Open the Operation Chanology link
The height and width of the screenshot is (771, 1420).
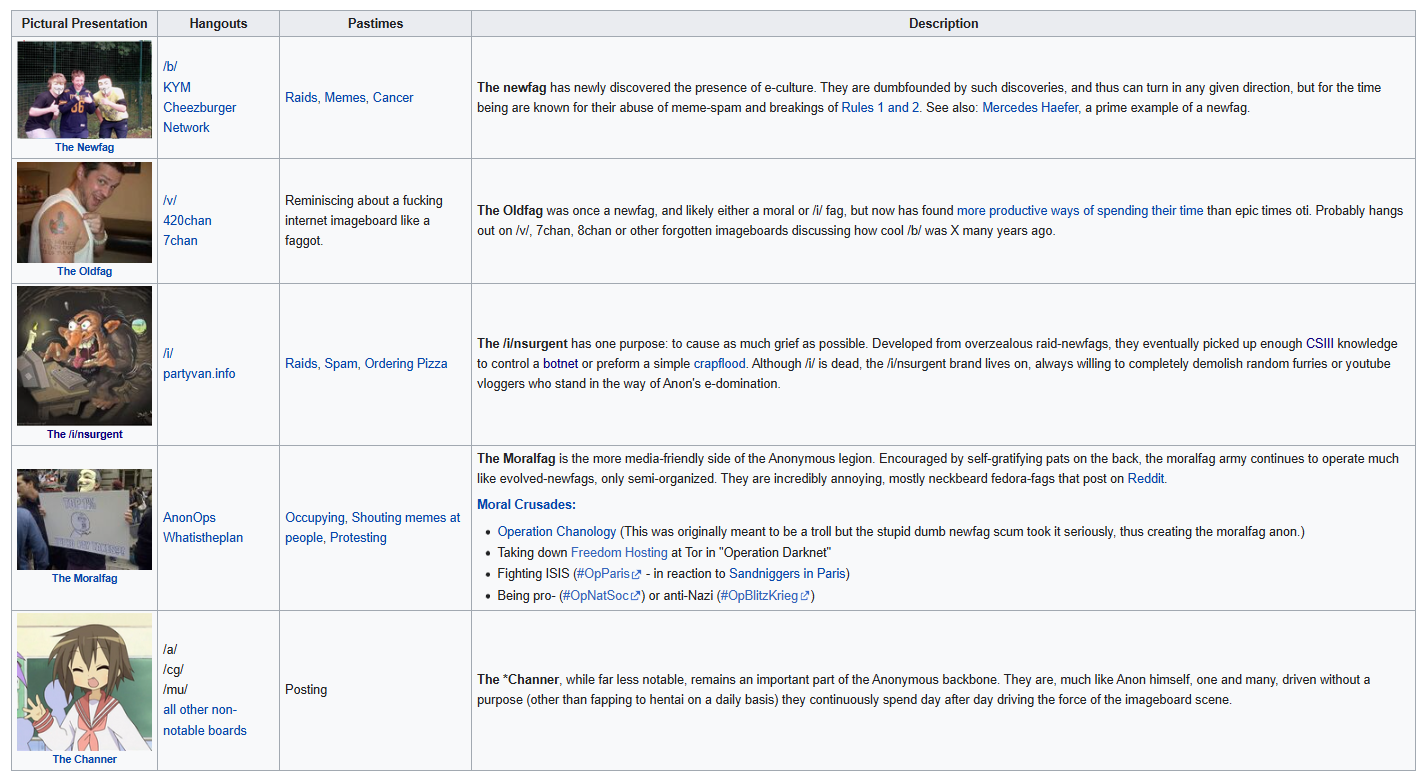557,531
